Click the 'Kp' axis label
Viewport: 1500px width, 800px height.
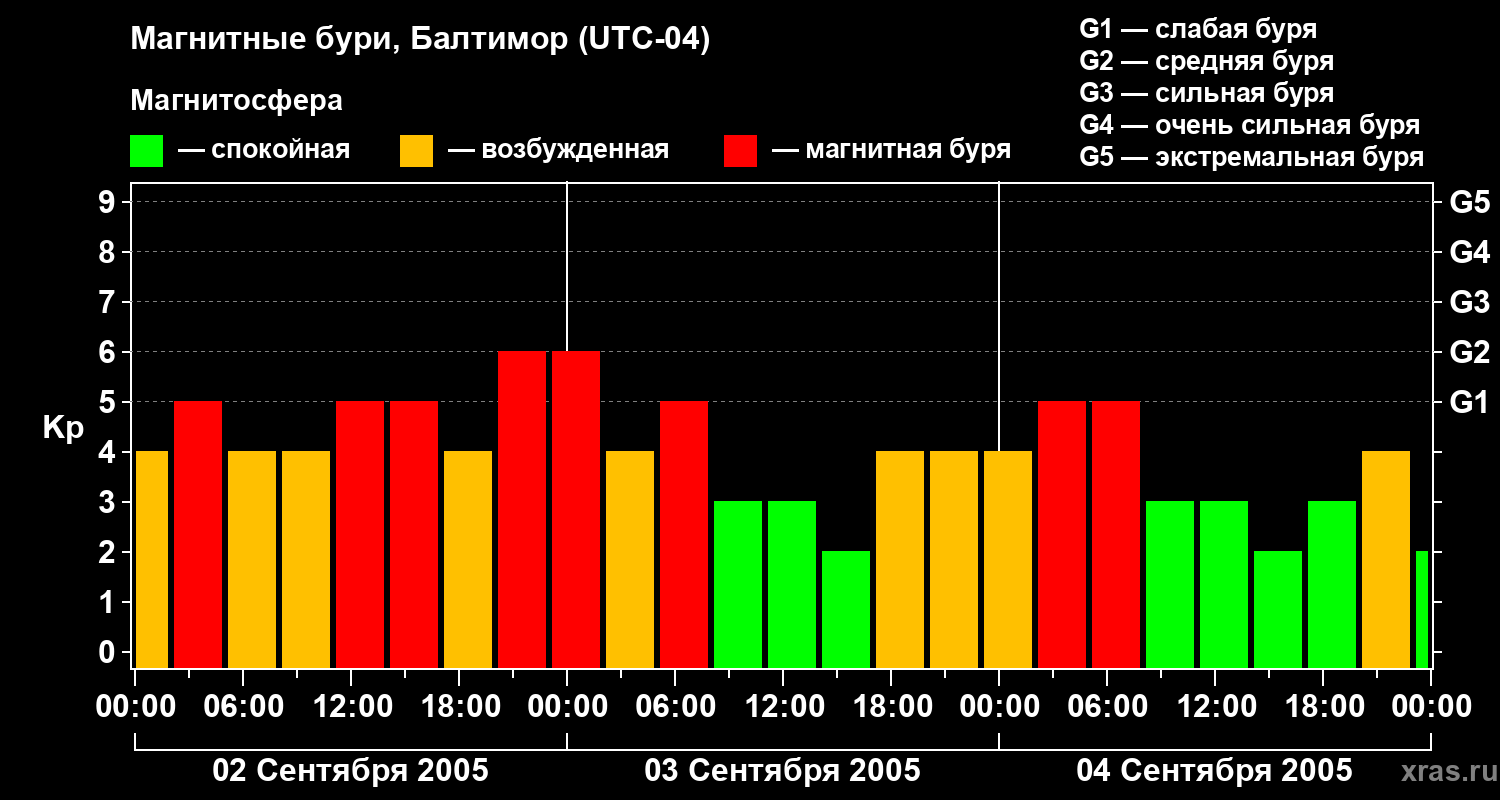click(63, 428)
